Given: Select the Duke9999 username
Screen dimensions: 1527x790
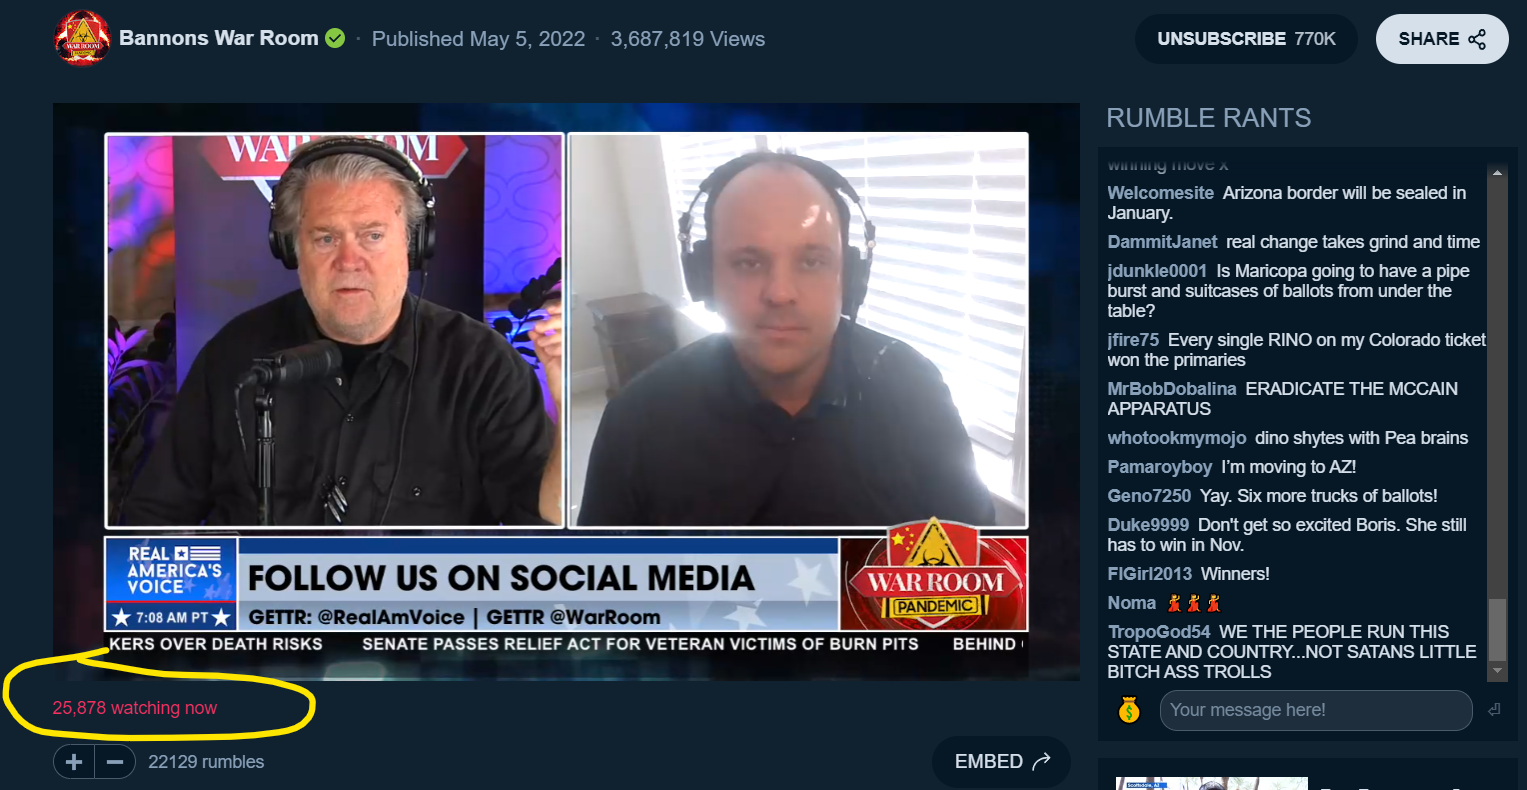Looking at the screenshot, I should pos(1148,525).
